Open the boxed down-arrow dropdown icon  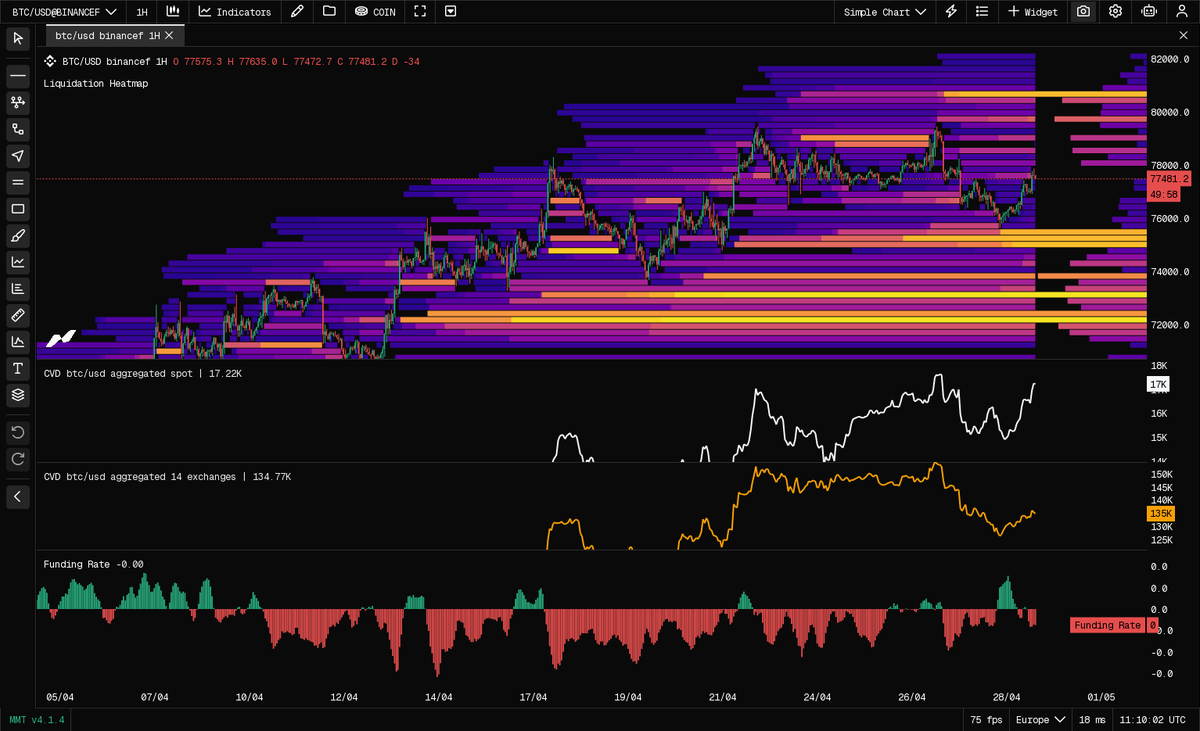(451, 12)
